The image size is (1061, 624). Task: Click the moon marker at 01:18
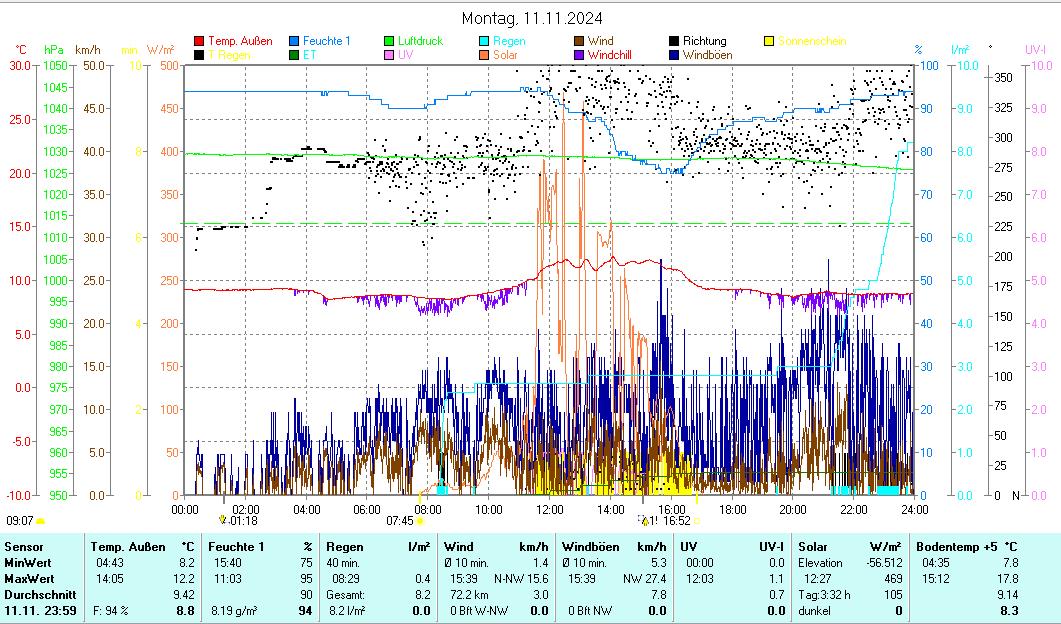[x=222, y=520]
